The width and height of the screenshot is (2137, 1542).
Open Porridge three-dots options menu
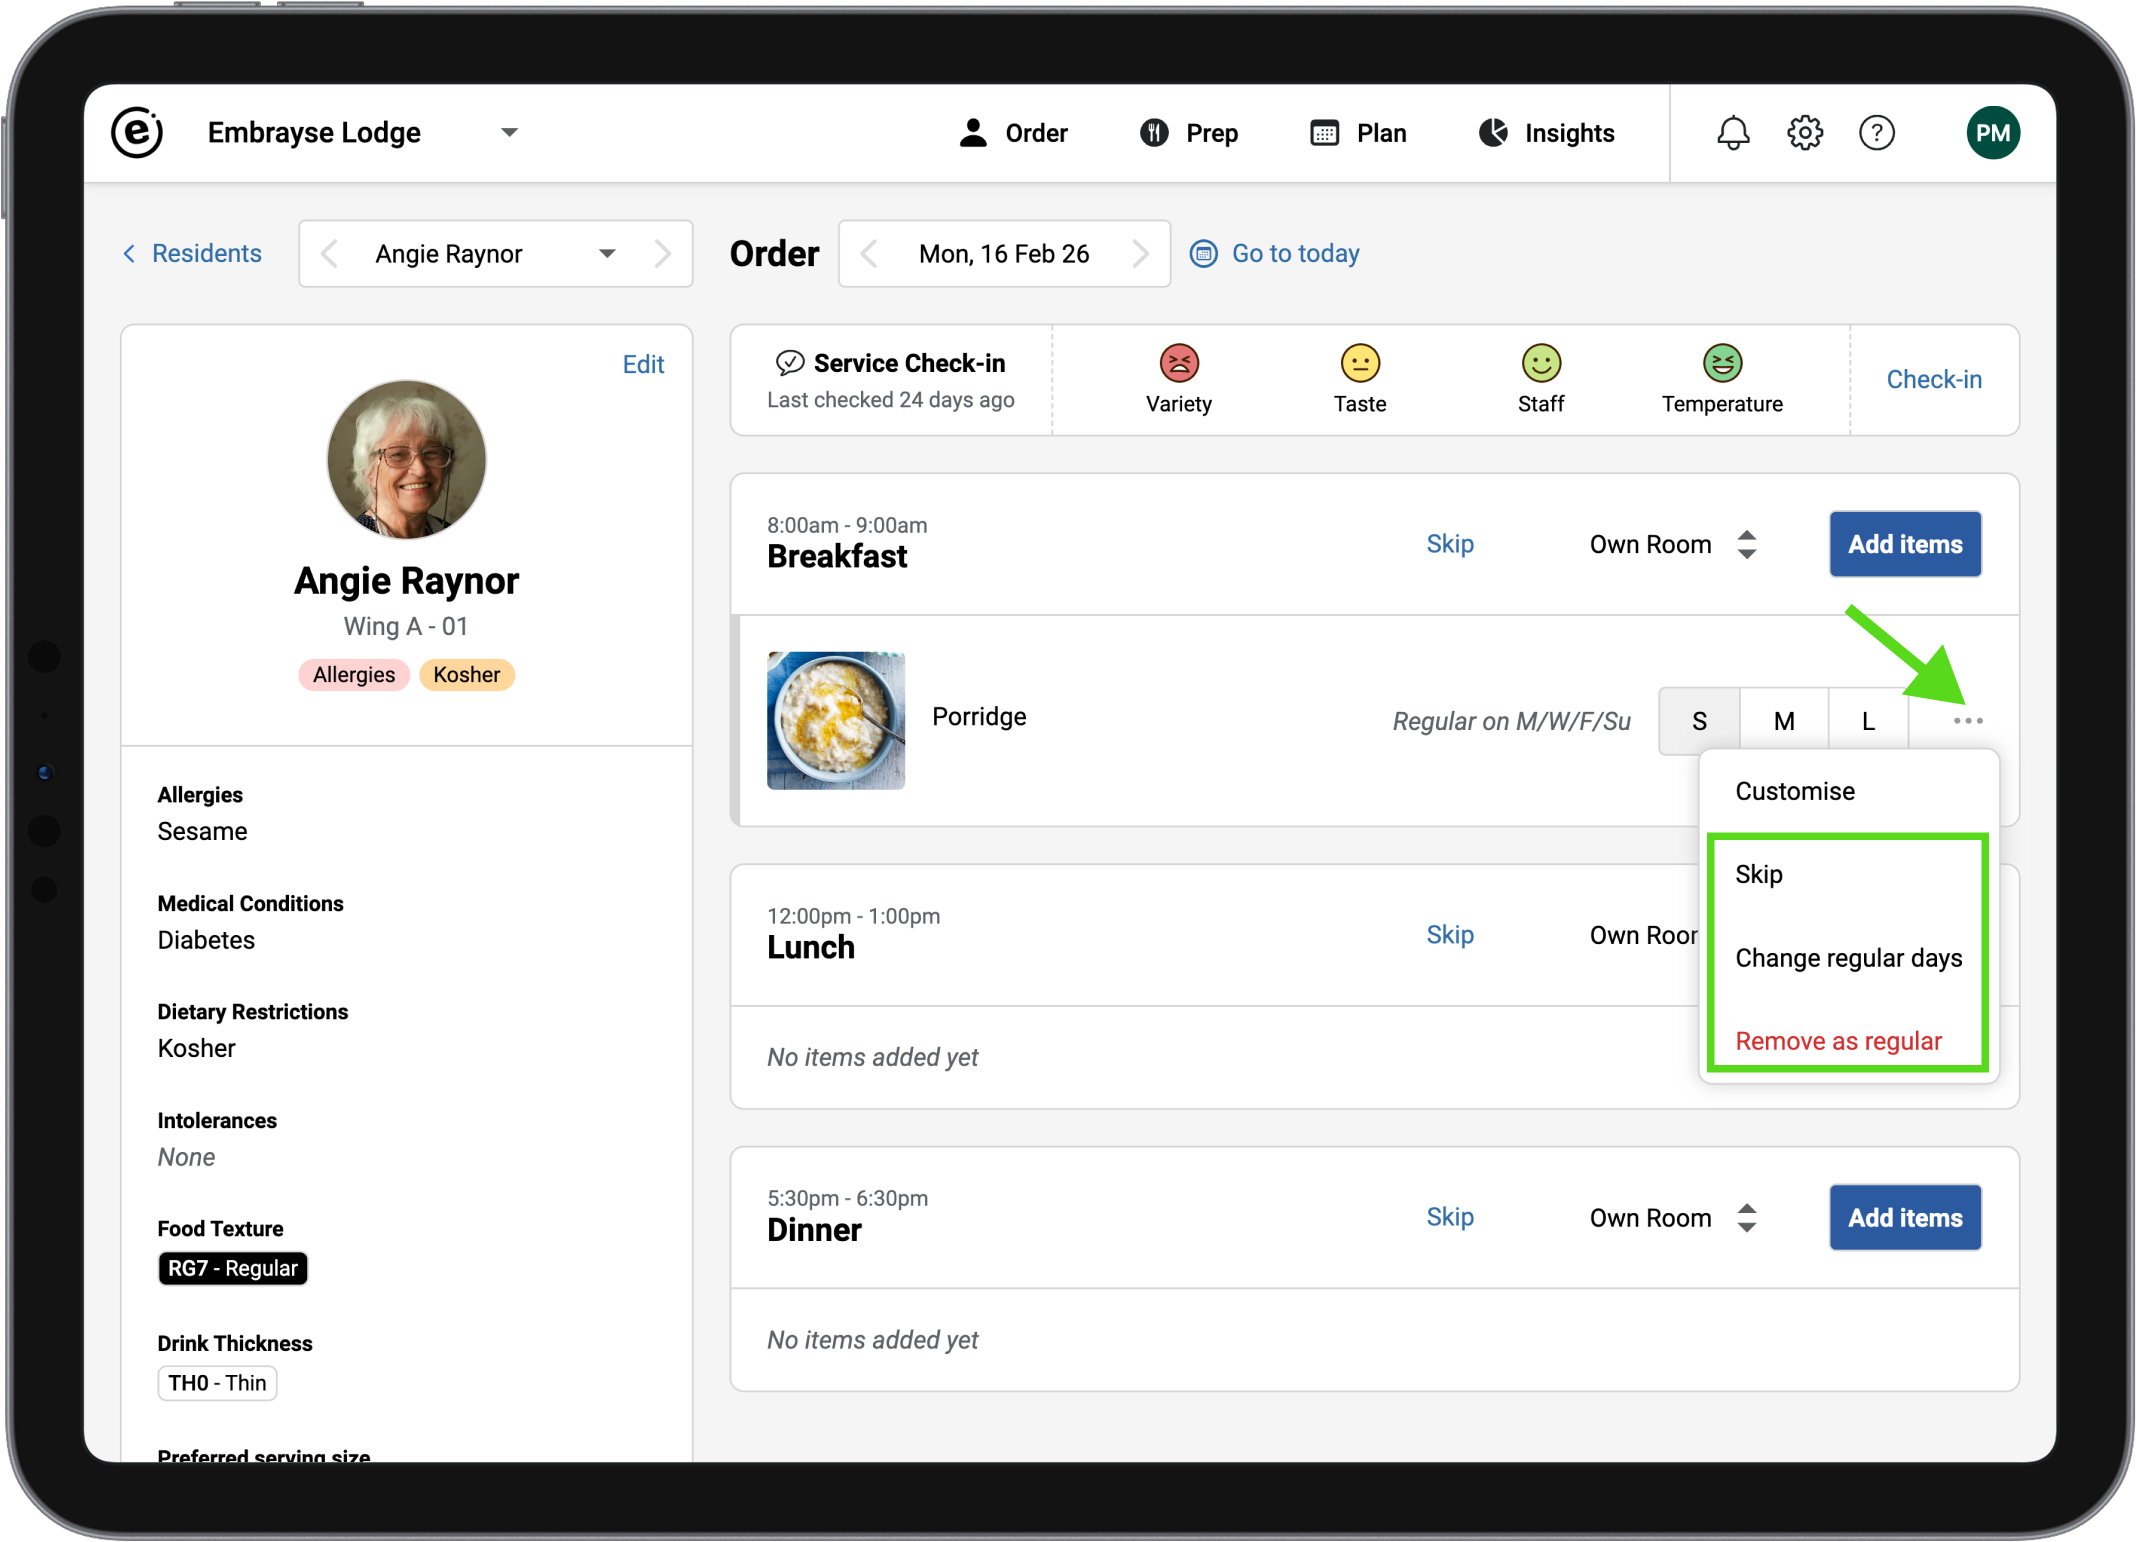(x=1967, y=721)
